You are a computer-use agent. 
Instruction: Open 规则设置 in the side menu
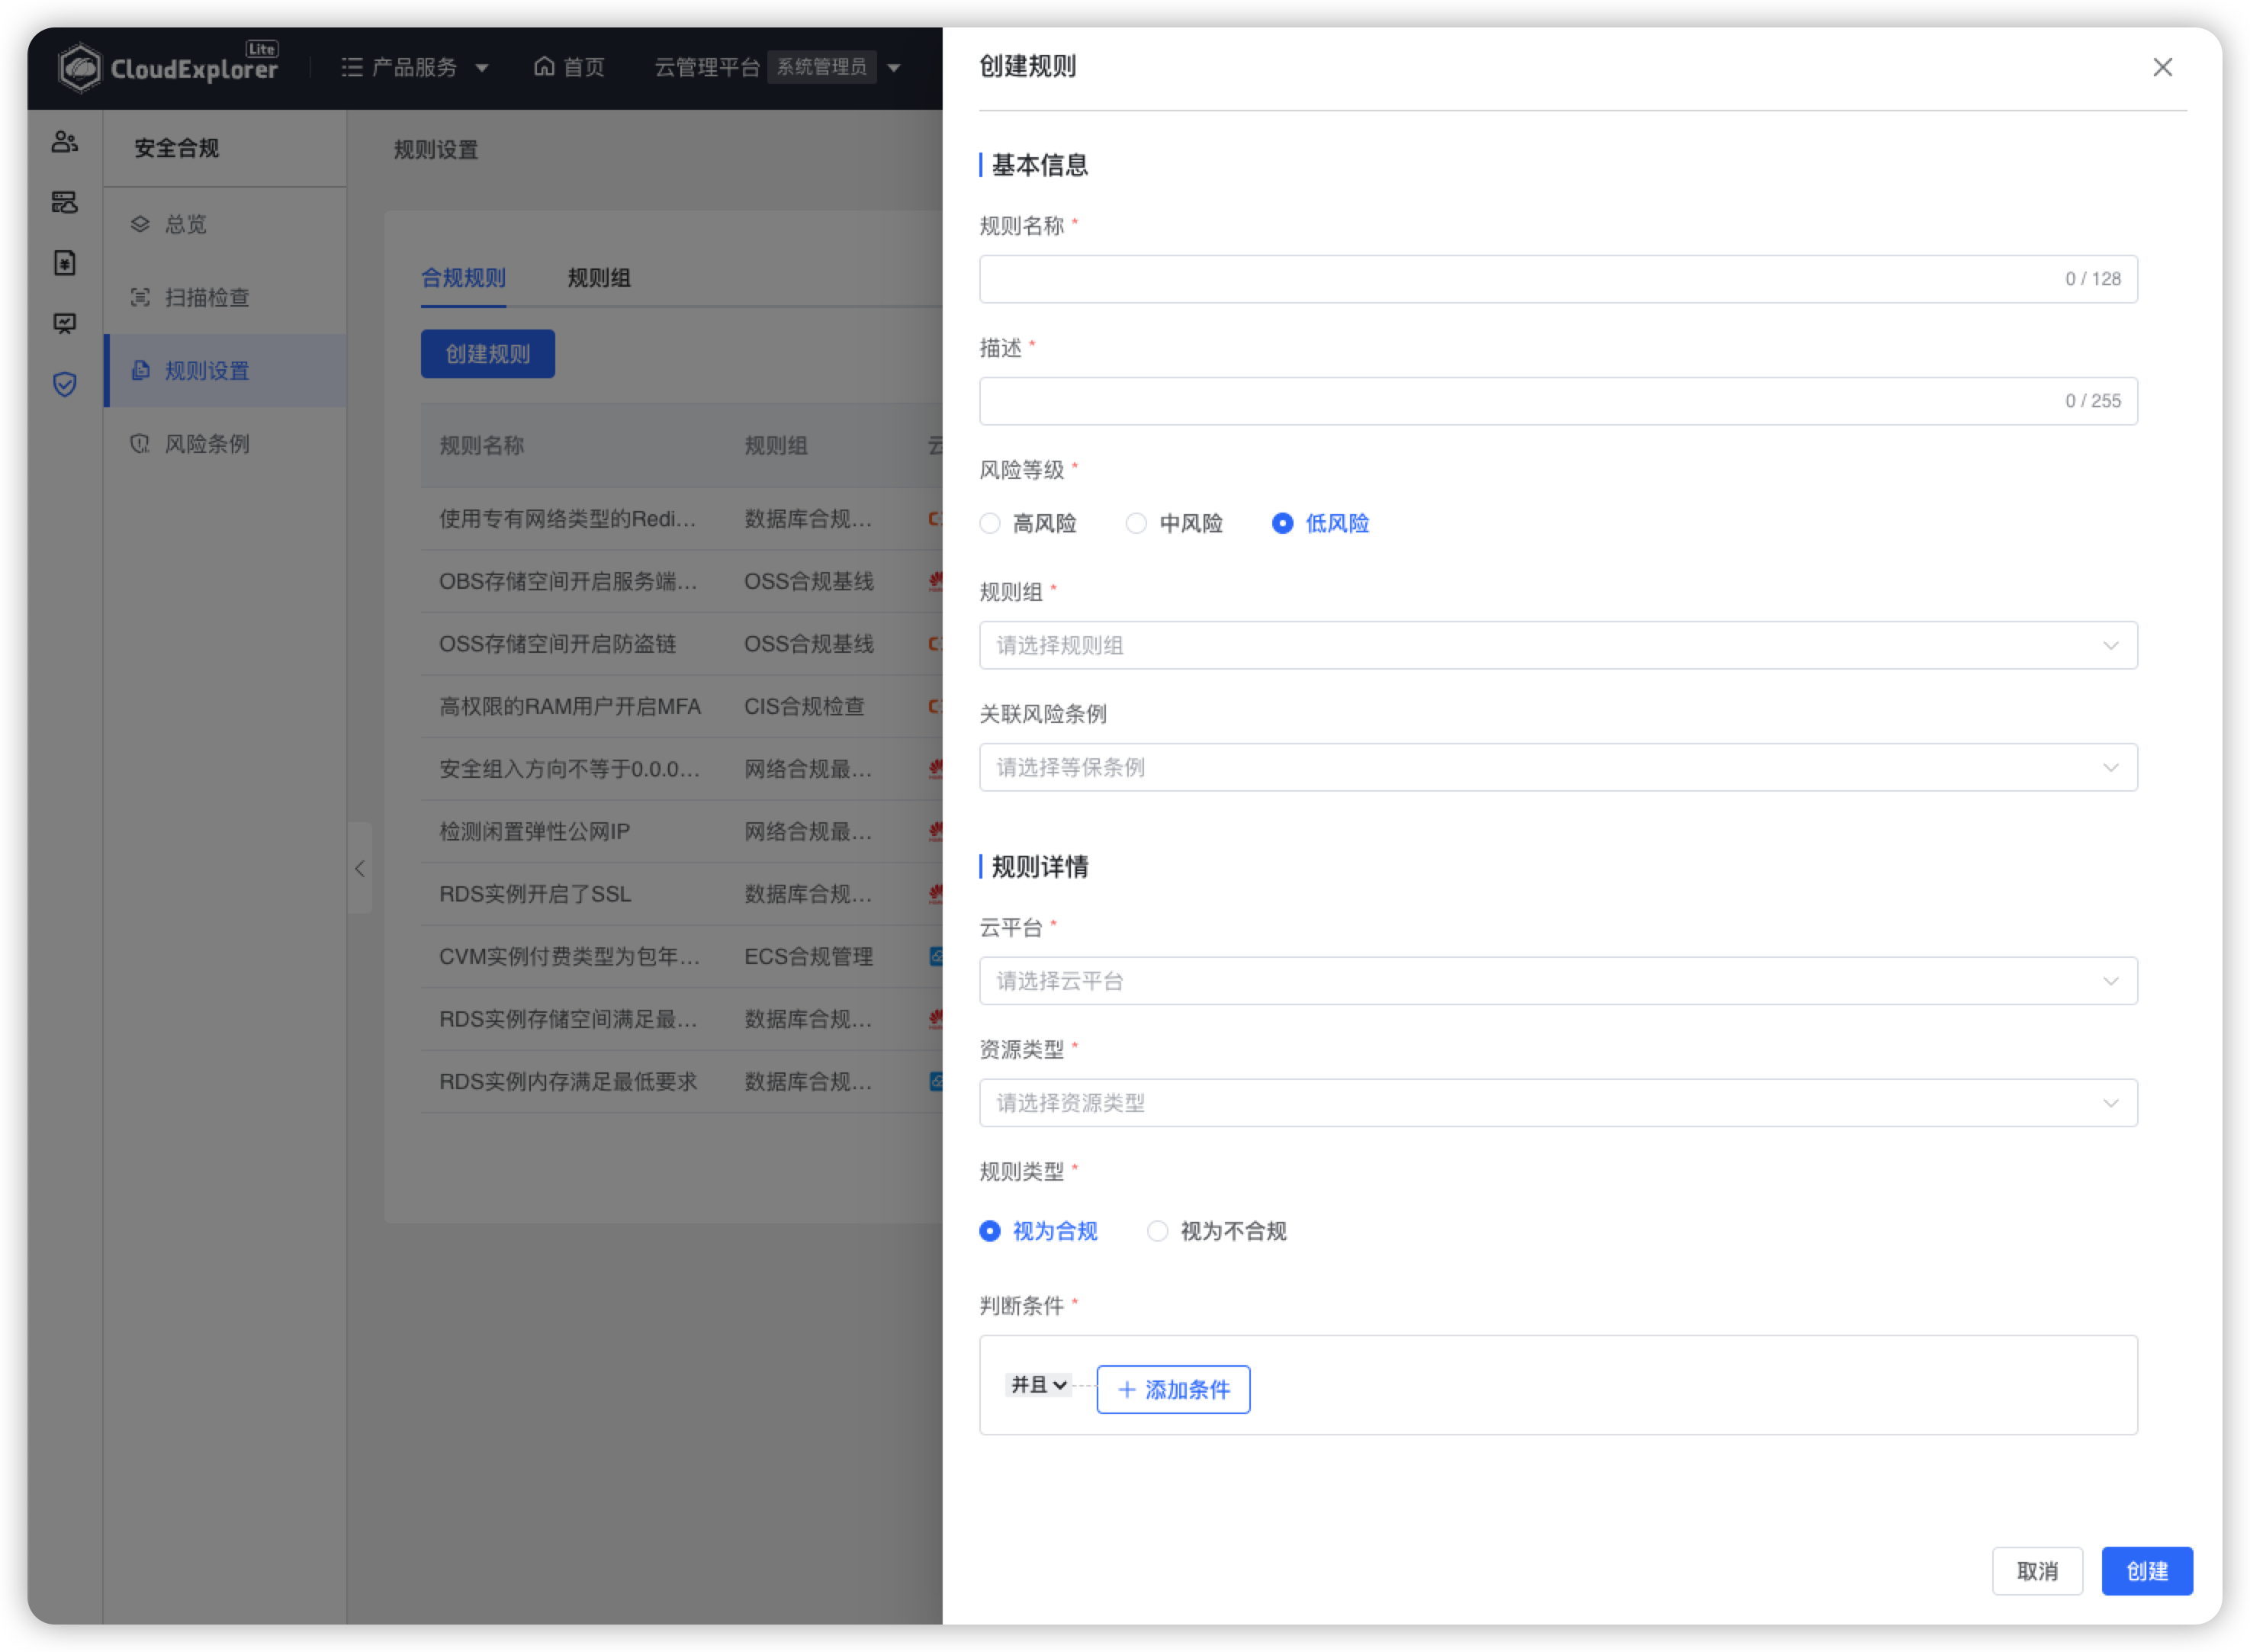[x=225, y=370]
